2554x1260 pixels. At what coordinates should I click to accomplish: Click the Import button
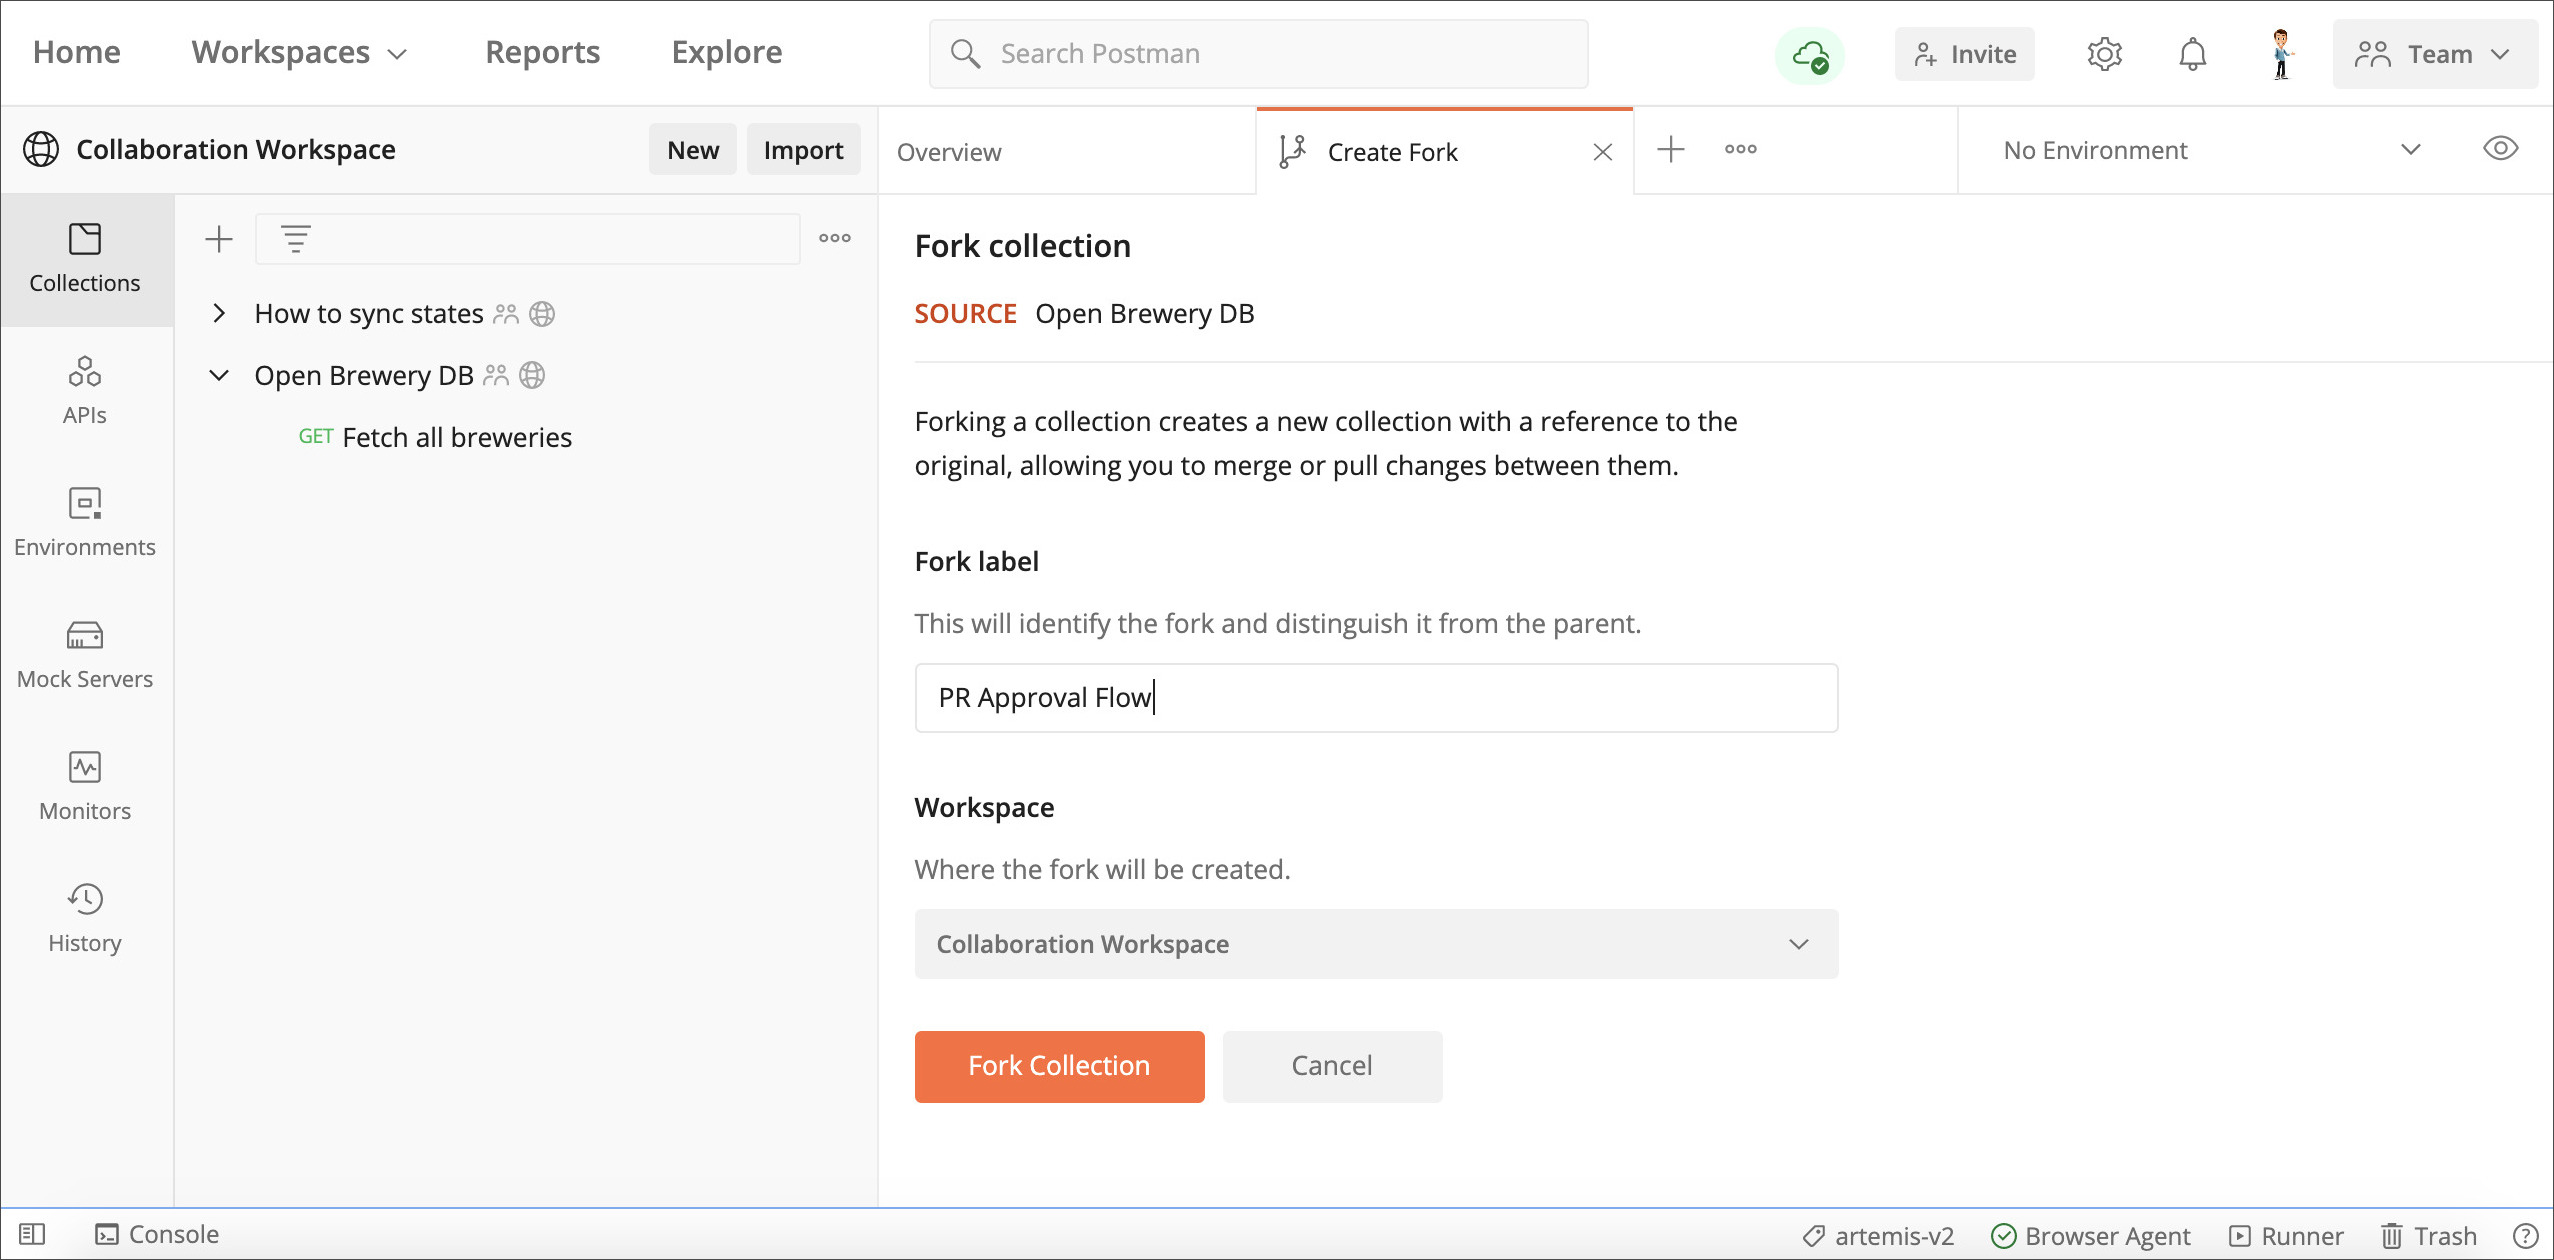(x=803, y=150)
